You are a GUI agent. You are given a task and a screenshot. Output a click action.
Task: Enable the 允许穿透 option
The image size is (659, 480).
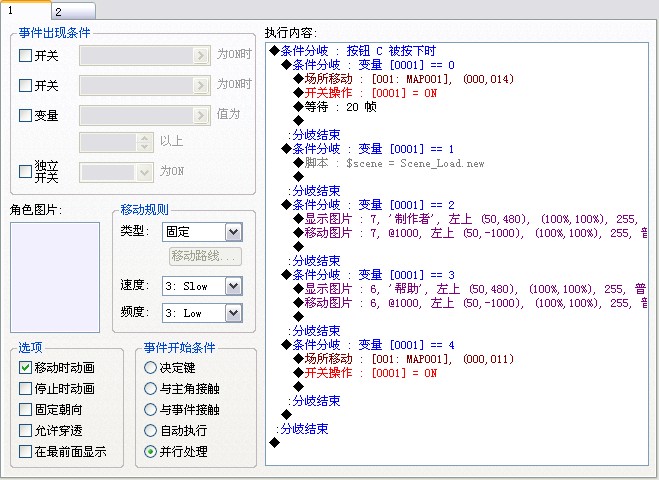pyautogui.click(x=25, y=430)
